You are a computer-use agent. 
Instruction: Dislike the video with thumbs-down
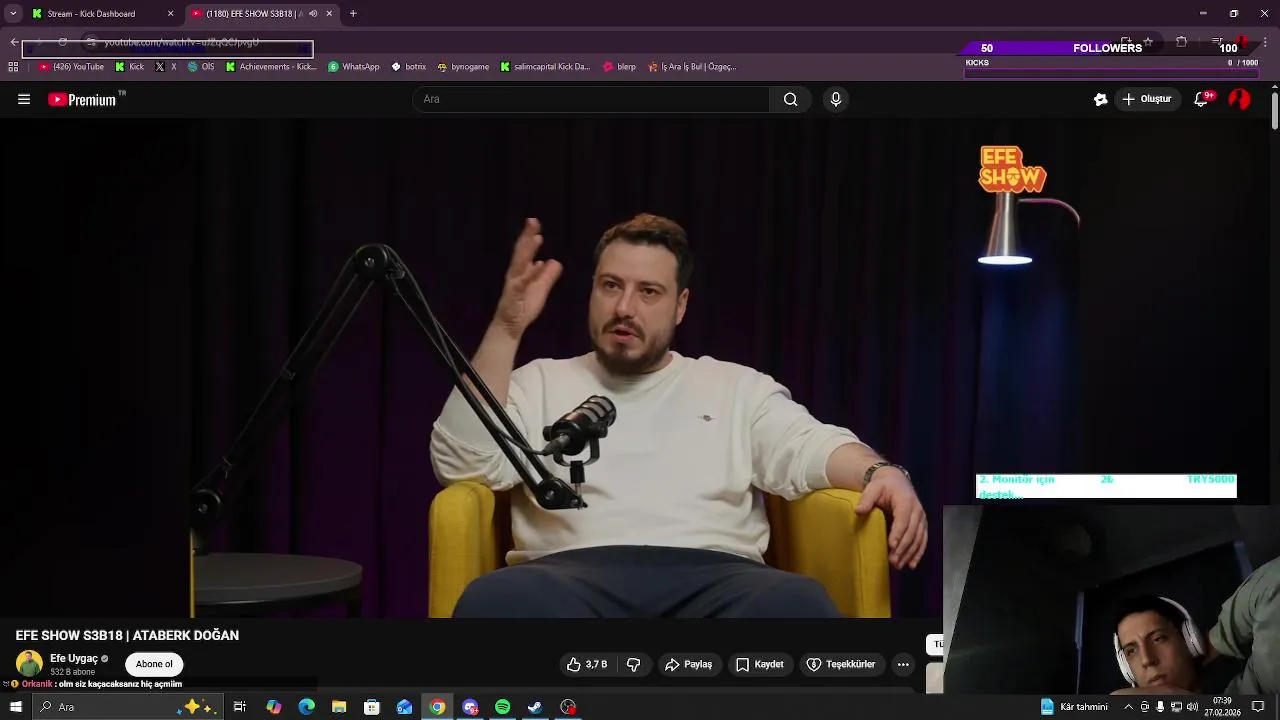pos(633,664)
